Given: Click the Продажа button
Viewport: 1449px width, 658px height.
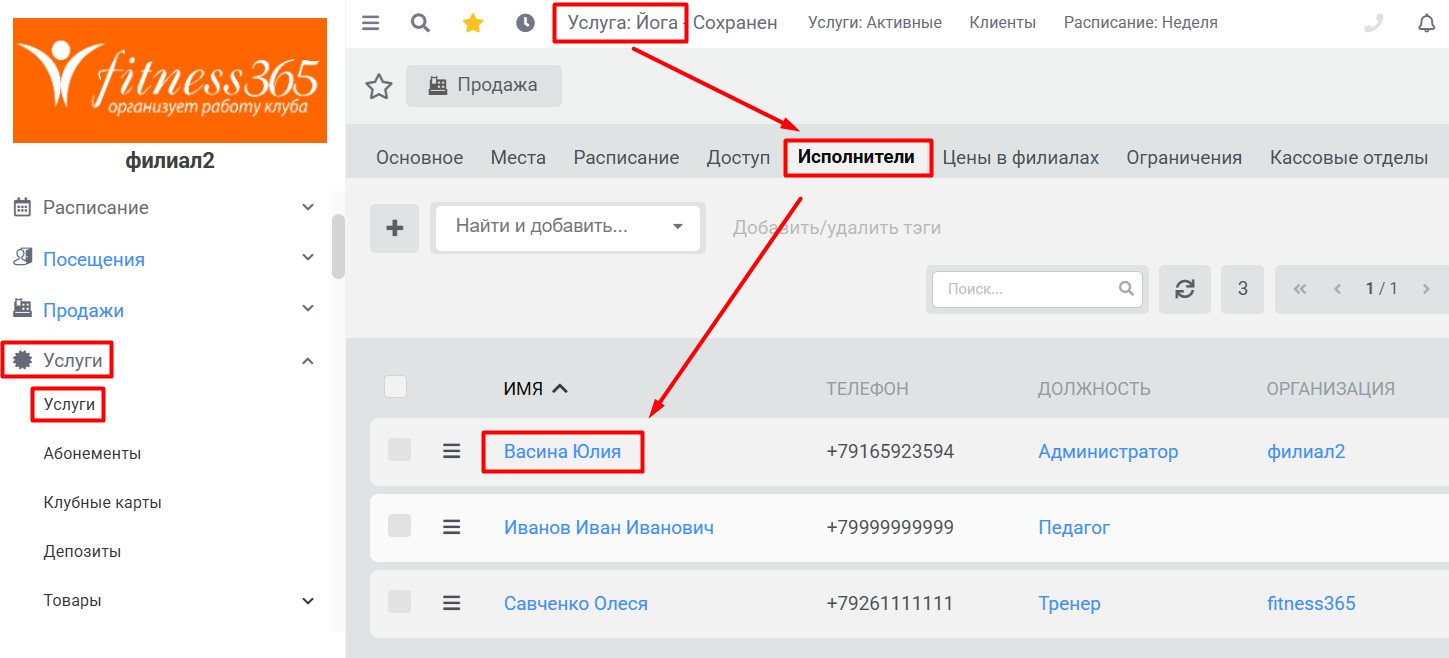Looking at the screenshot, I should (484, 86).
